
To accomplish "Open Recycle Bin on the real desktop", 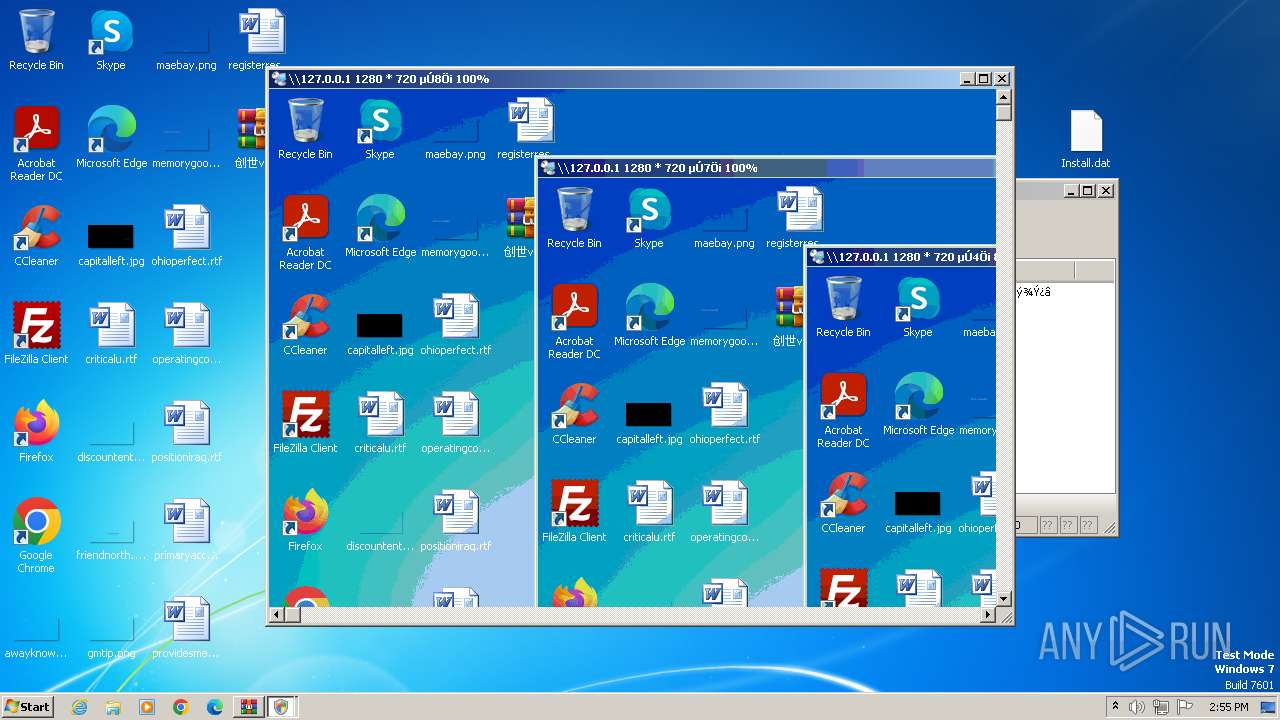I will coord(36,40).
